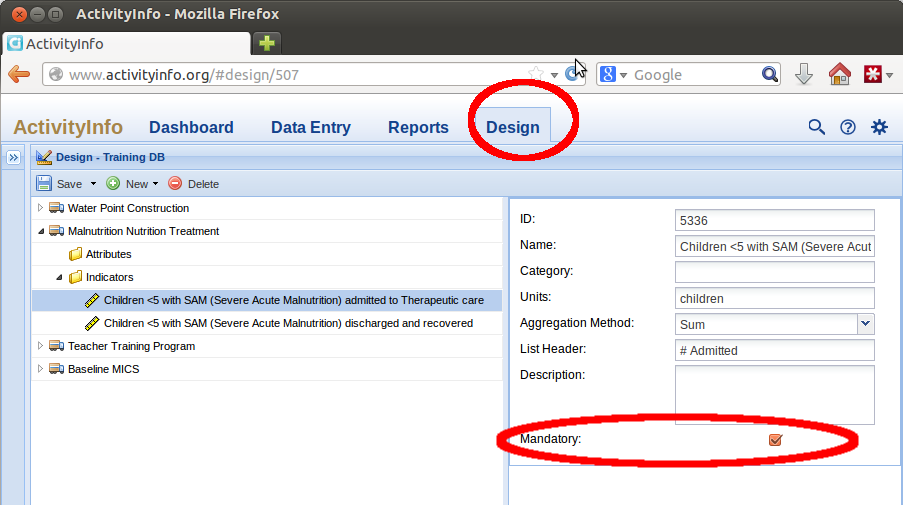Click the empty Category field

[x=775, y=272]
